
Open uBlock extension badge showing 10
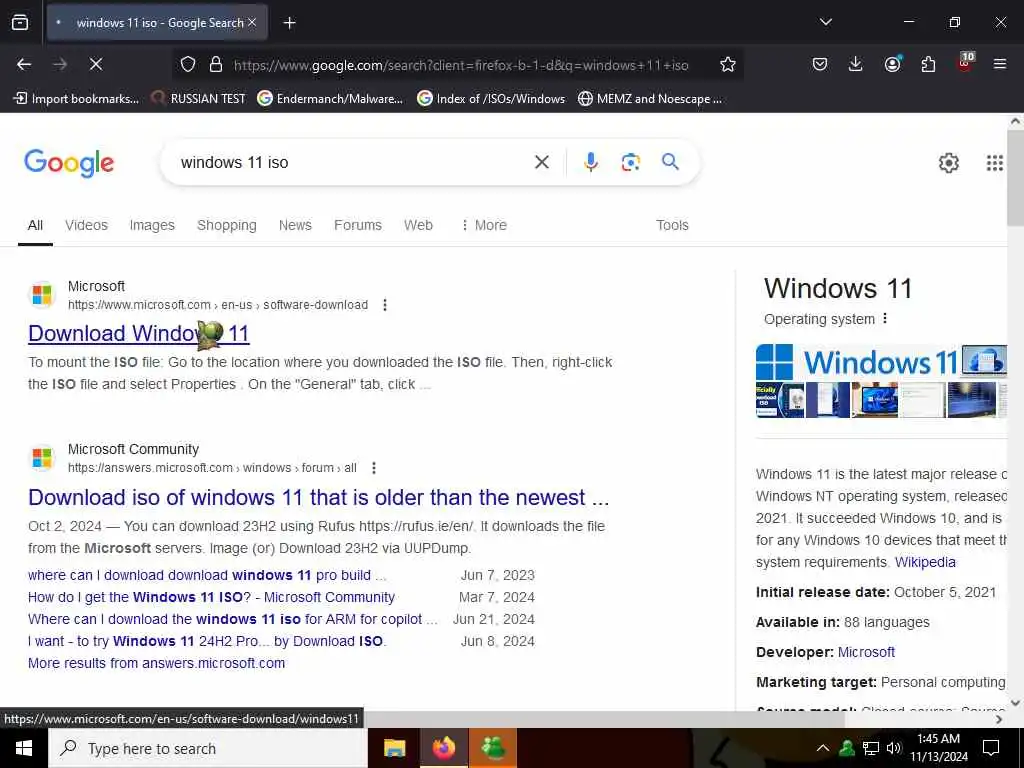coord(965,62)
